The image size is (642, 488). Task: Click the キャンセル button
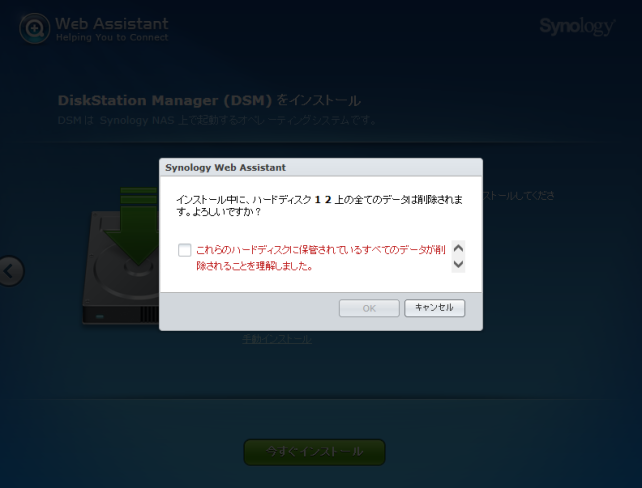434,308
